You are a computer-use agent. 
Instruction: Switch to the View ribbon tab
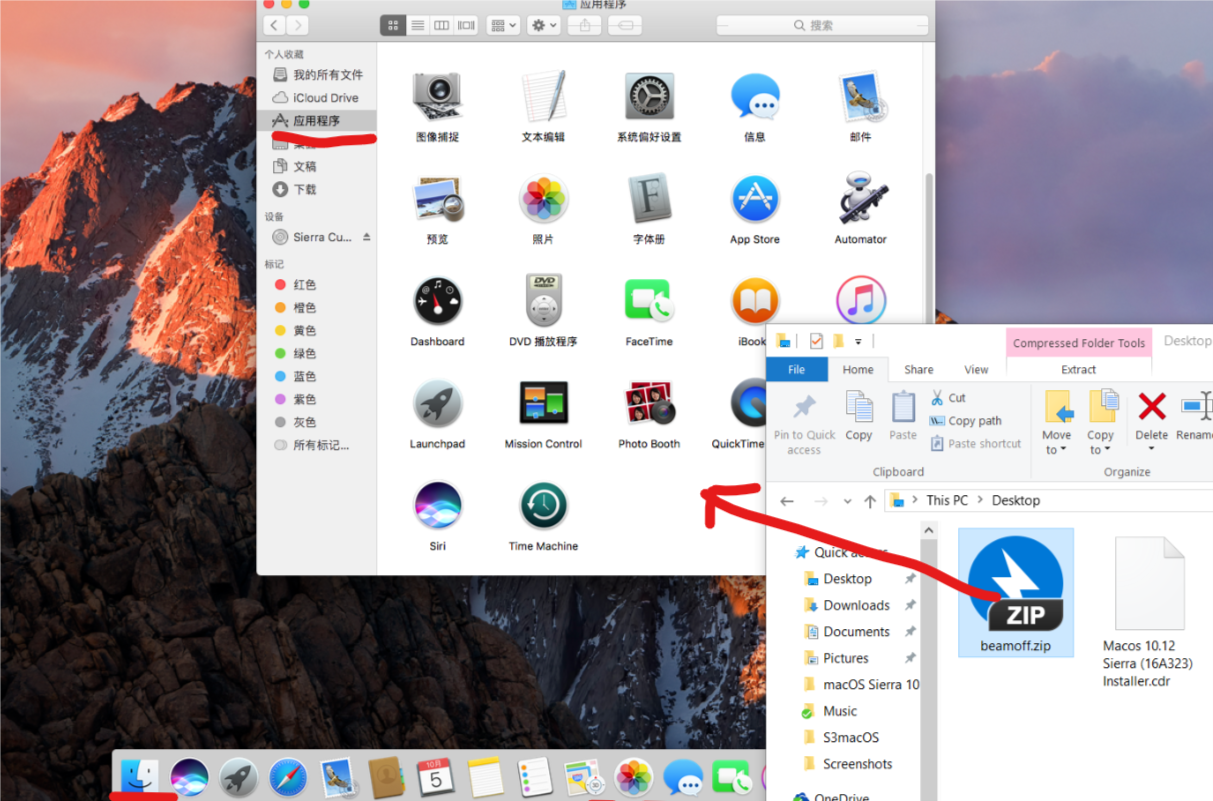[976, 369]
